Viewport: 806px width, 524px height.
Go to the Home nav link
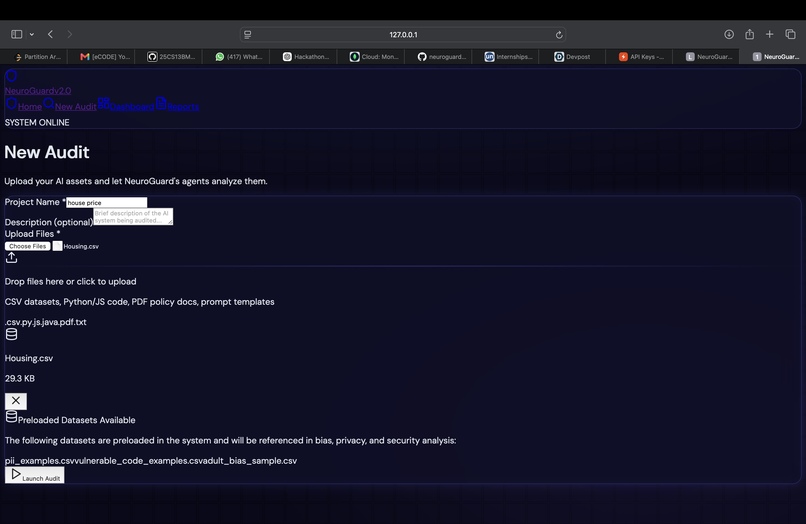pos(30,106)
